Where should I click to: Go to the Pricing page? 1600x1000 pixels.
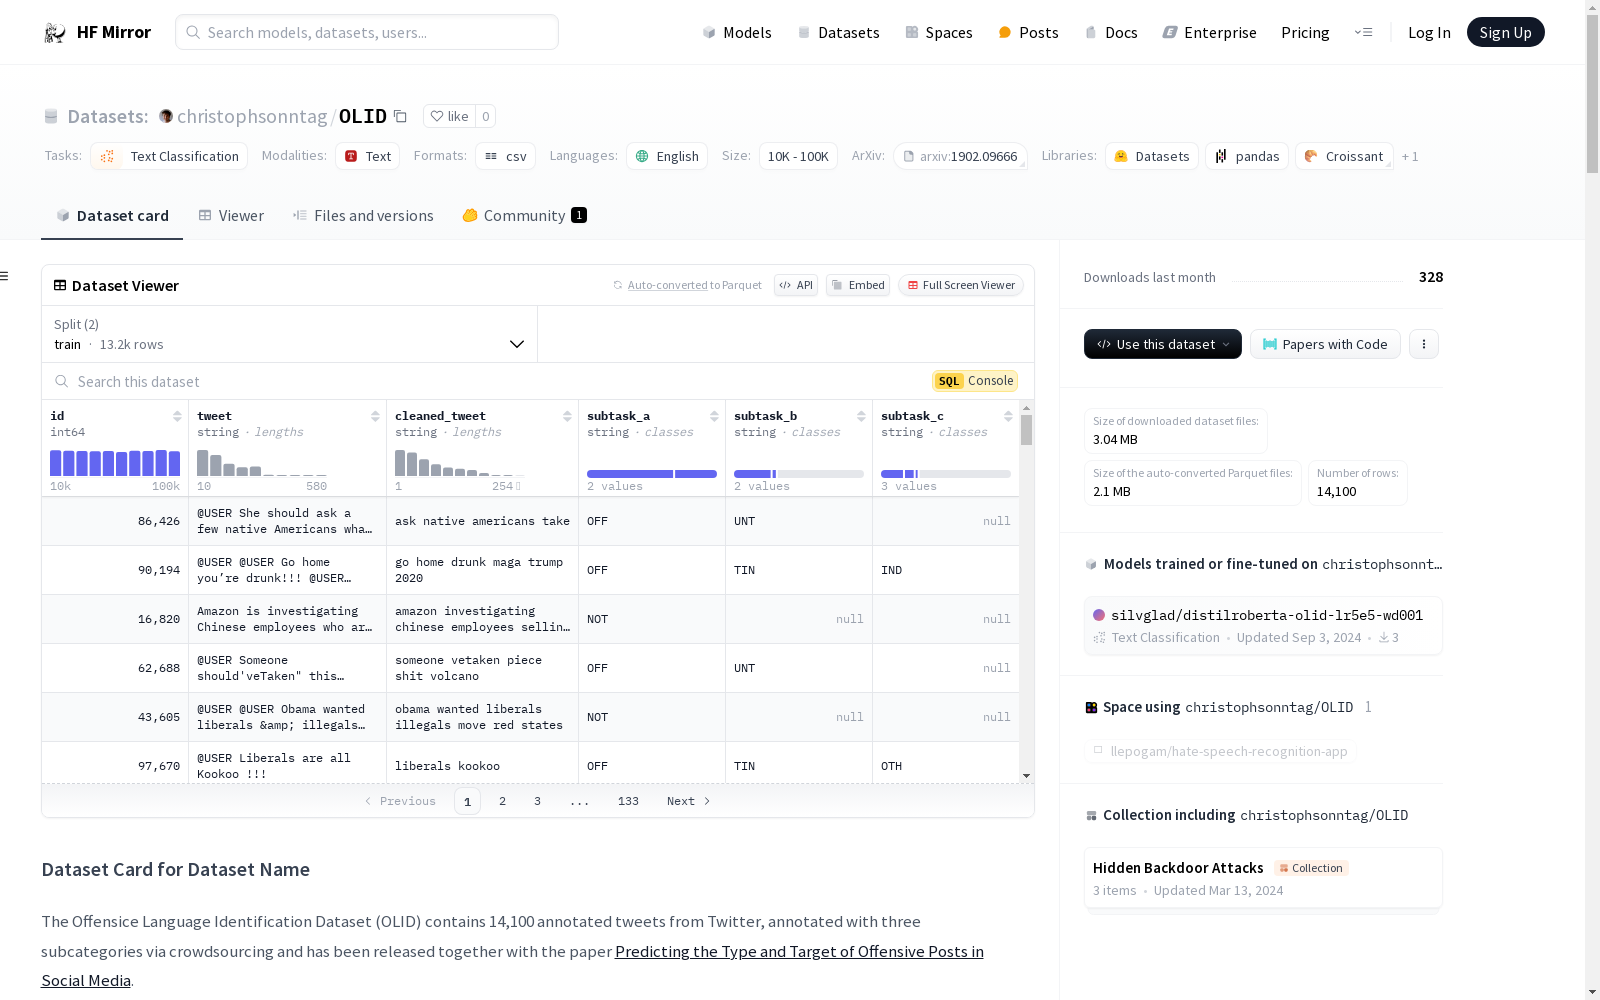1305,32
